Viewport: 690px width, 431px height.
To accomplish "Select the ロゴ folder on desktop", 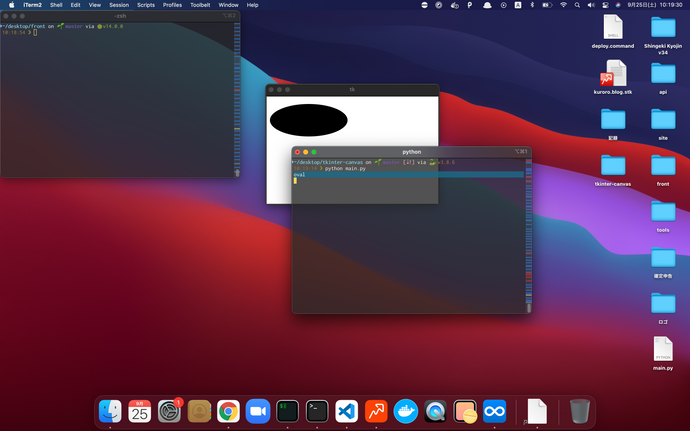I will tap(663, 308).
